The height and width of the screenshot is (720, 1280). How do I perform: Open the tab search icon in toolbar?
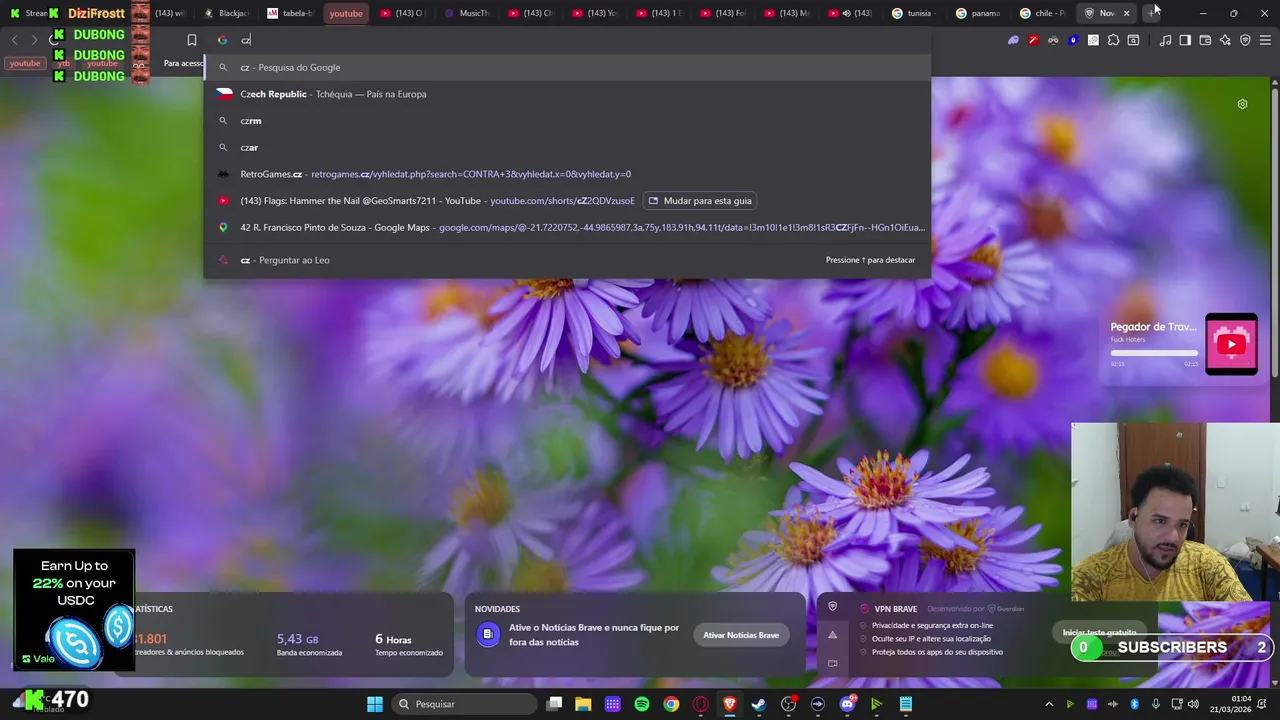point(1133,40)
